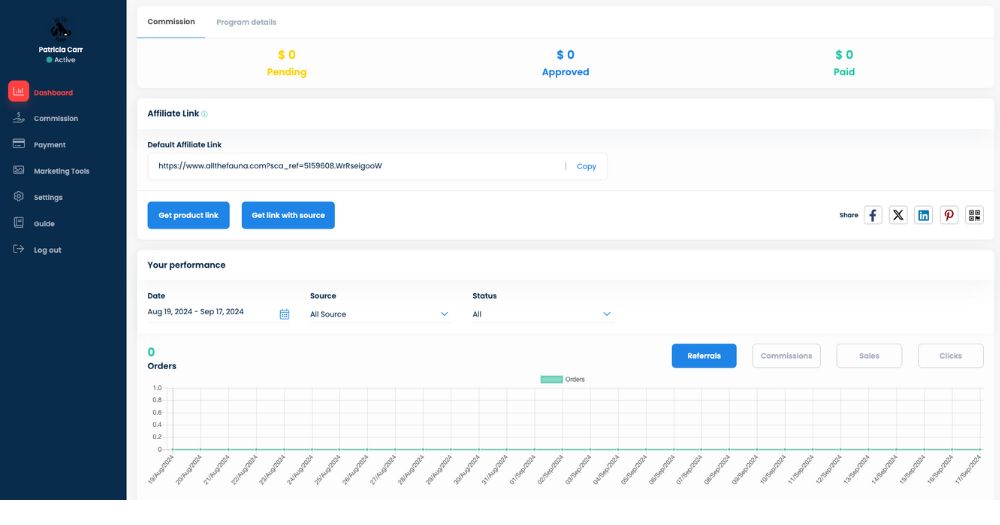Click the info icon beside Affiliate Link
The image size is (1000, 525).
(x=205, y=114)
